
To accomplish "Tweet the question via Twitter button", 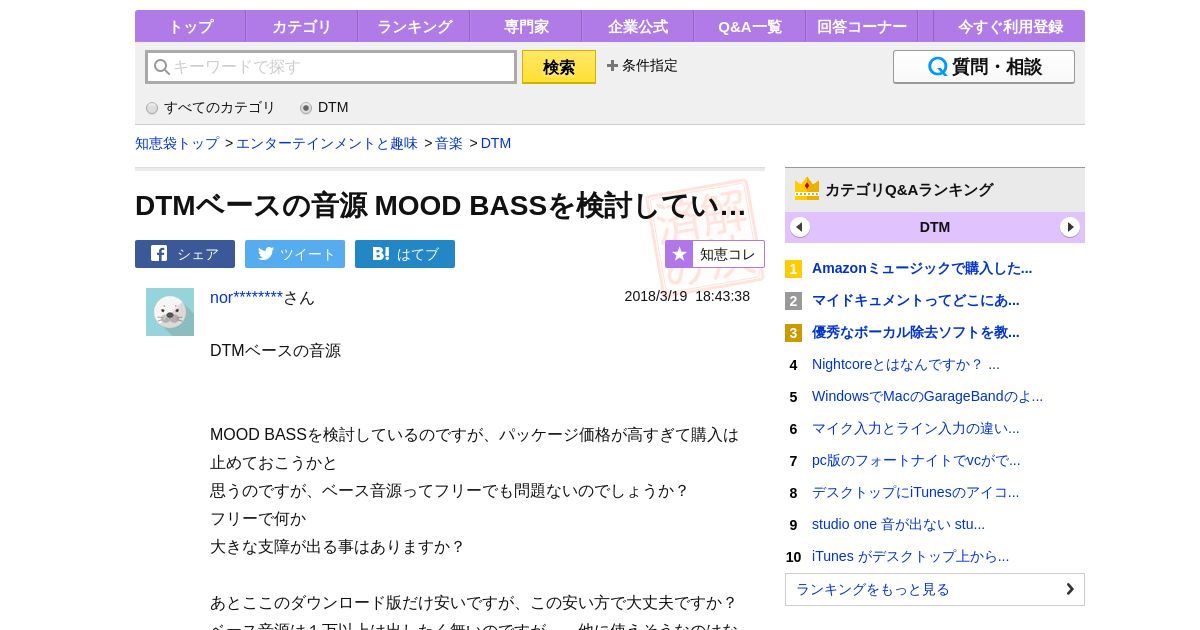I will point(295,254).
